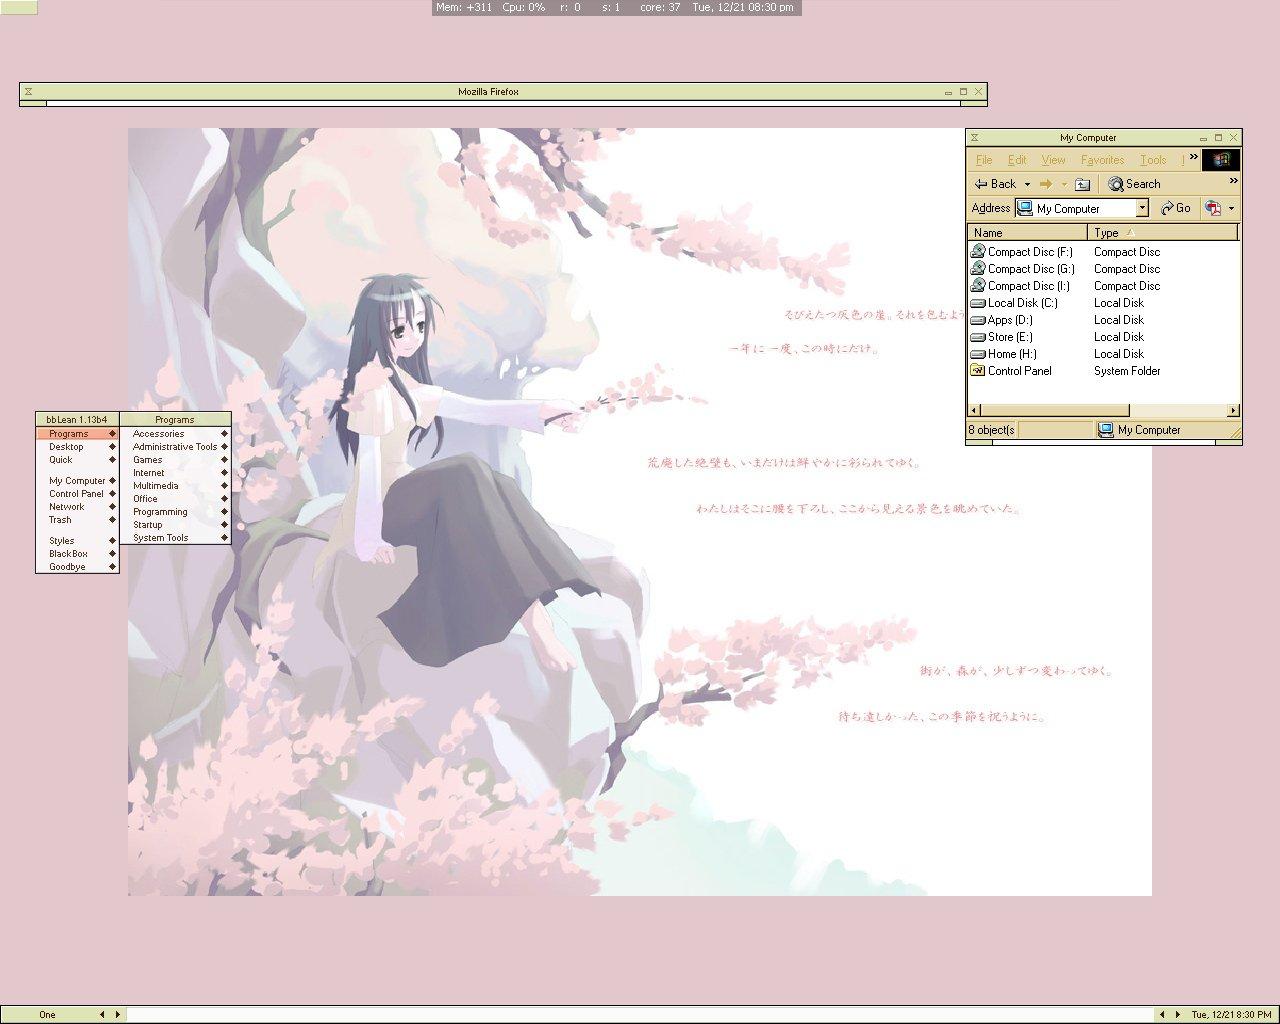1280x1024 pixels.
Task: Open the Forward history dropdown arrow
Action: point(1064,184)
